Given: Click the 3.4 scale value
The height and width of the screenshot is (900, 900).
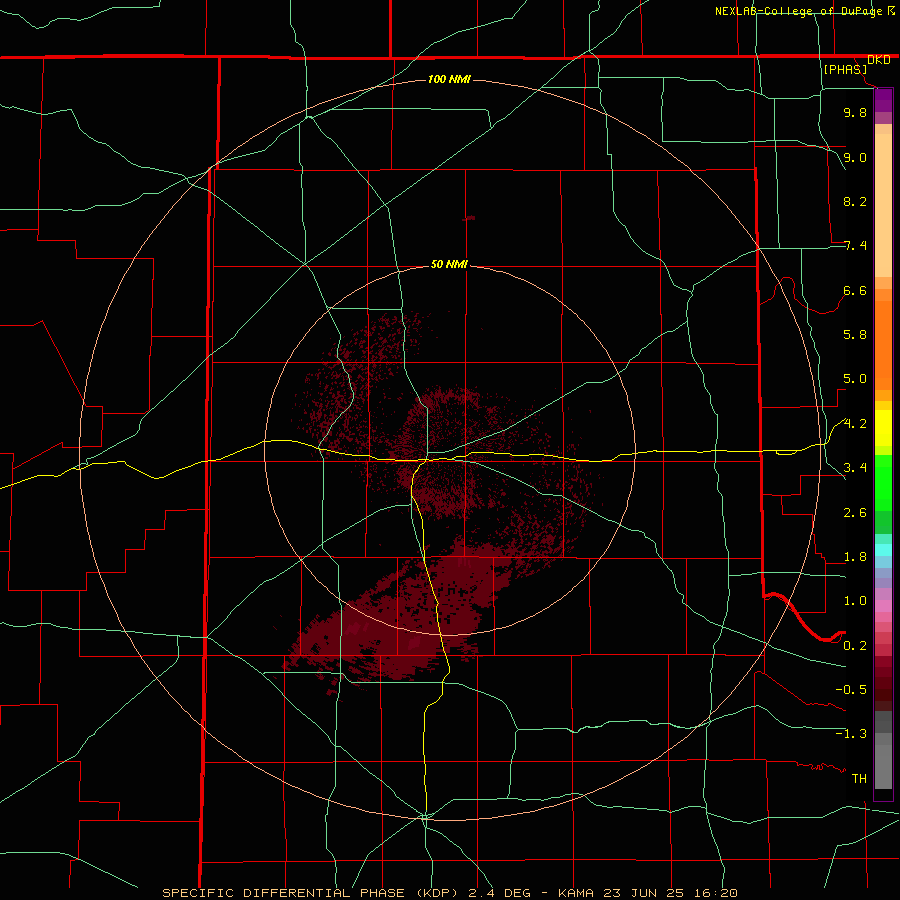Looking at the screenshot, I should 855,468.
